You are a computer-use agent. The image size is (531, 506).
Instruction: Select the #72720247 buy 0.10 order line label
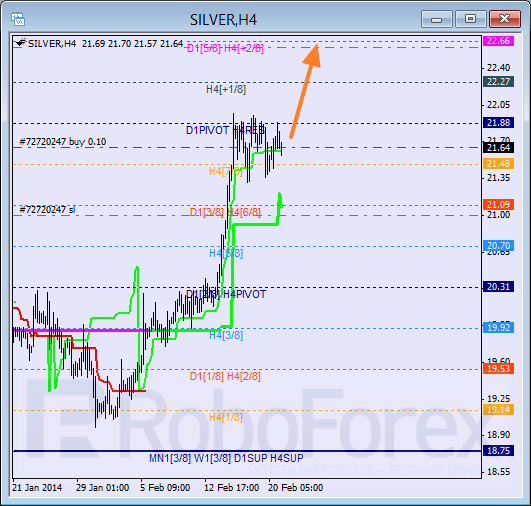tap(63, 142)
